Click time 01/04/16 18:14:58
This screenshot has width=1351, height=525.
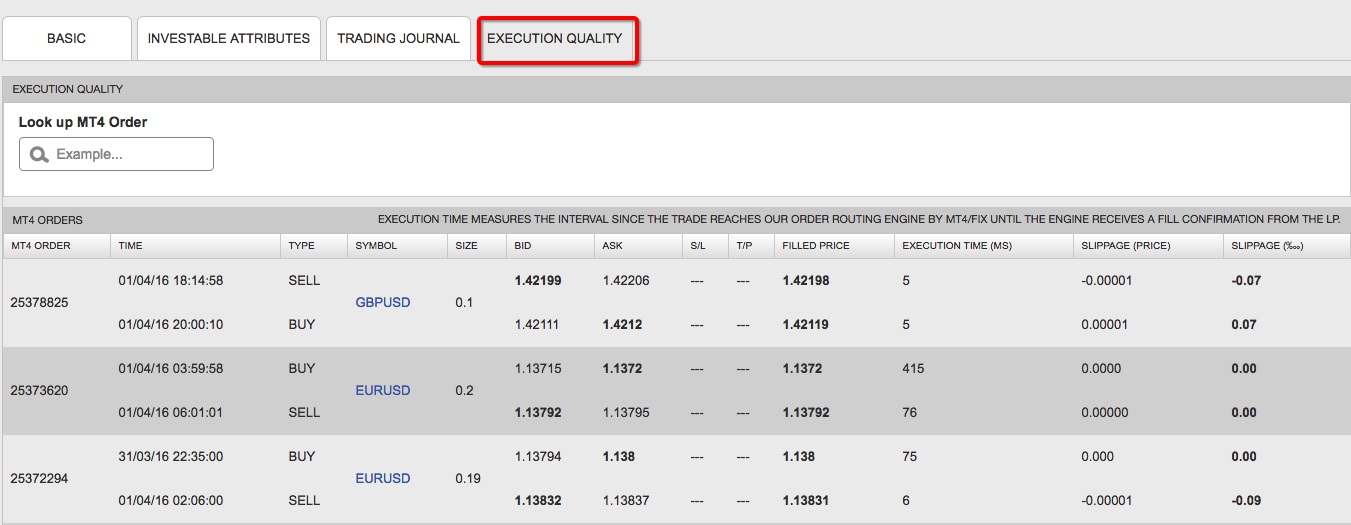[x=170, y=280]
